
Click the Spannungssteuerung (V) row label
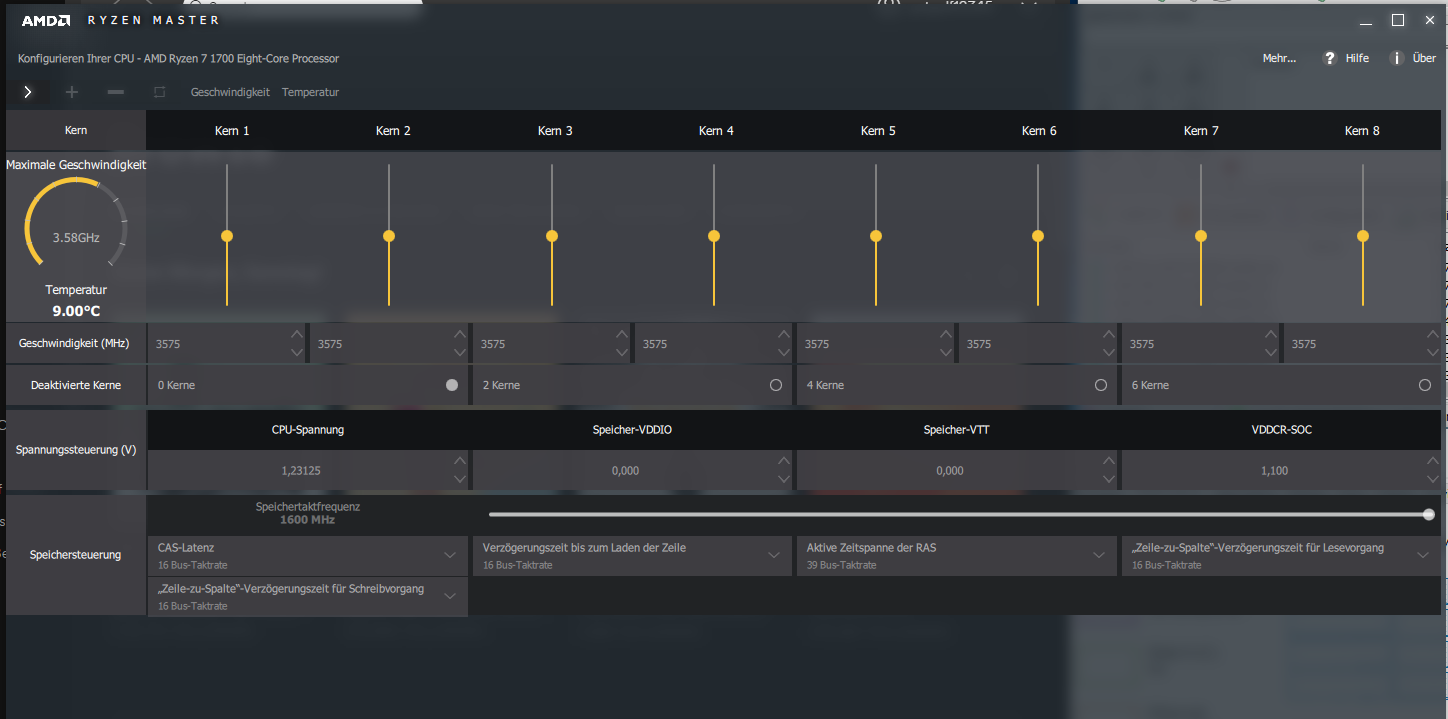pyautogui.click(x=76, y=450)
